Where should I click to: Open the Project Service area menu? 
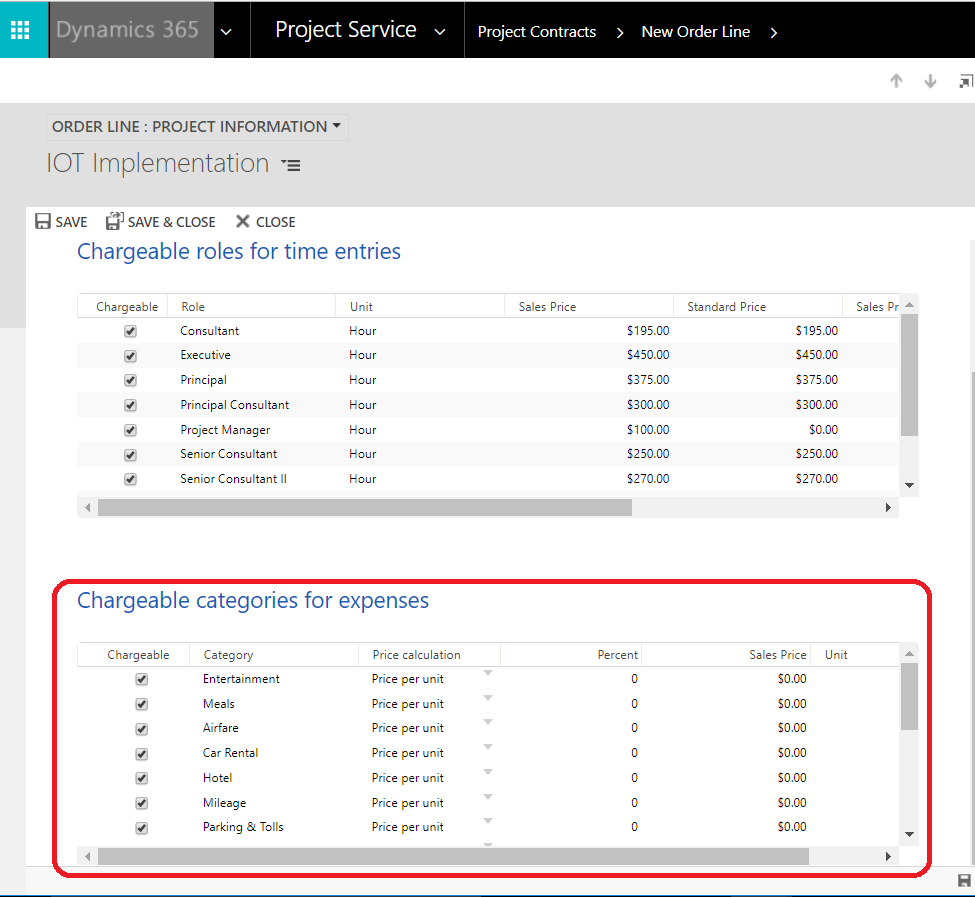pyautogui.click(x=346, y=30)
